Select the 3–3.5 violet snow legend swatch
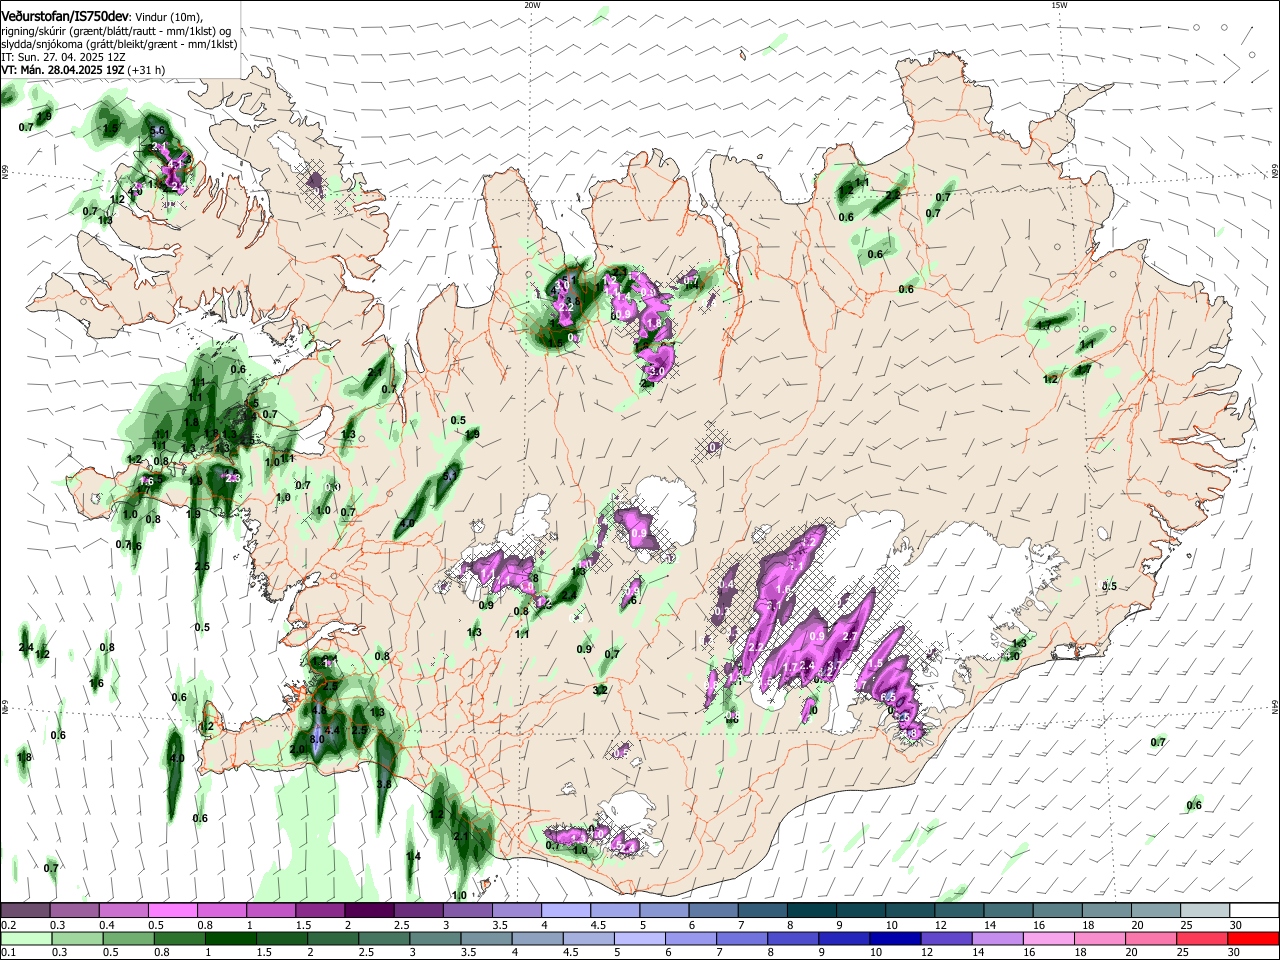This screenshot has width=1280, height=960. click(467, 911)
